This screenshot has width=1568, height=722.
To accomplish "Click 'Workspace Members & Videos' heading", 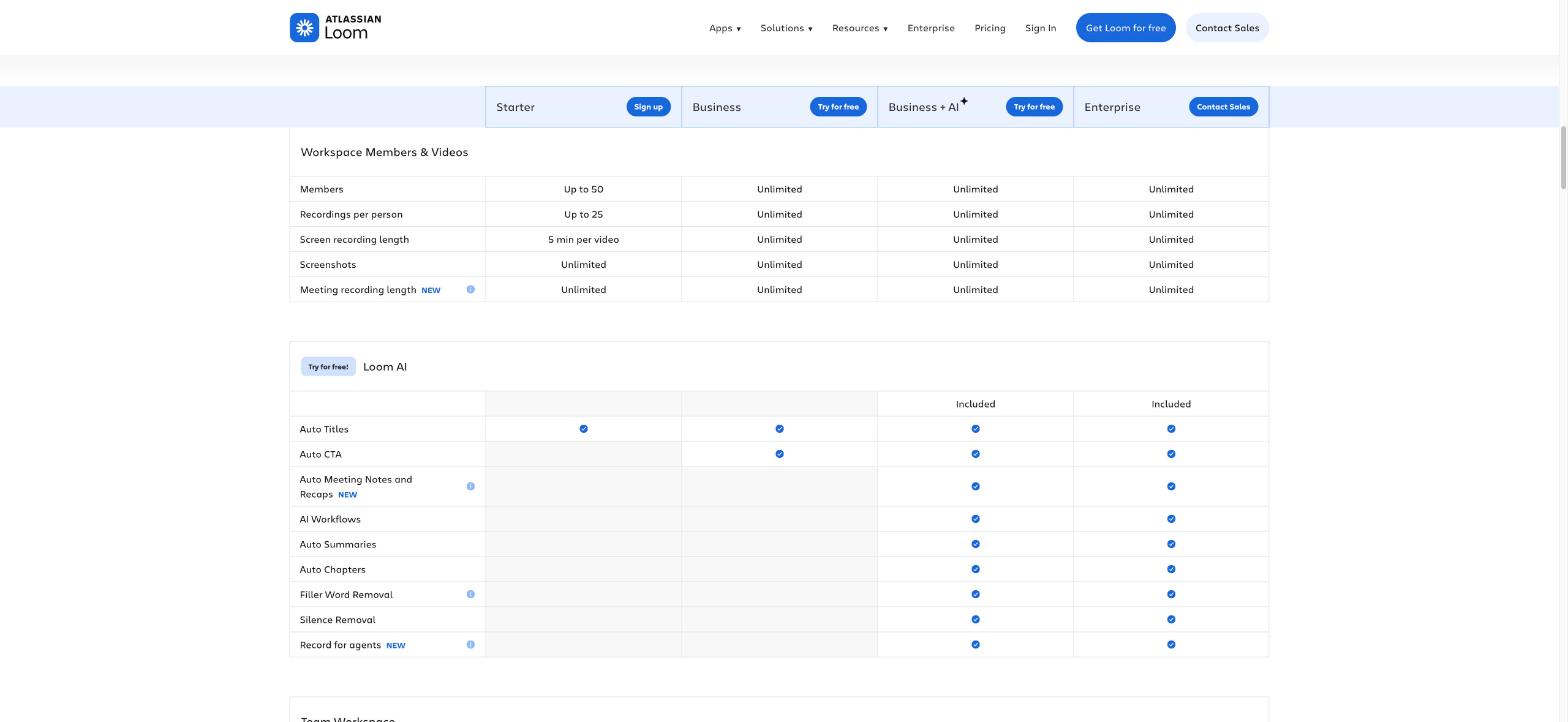I will pyautogui.click(x=384, y=153).
